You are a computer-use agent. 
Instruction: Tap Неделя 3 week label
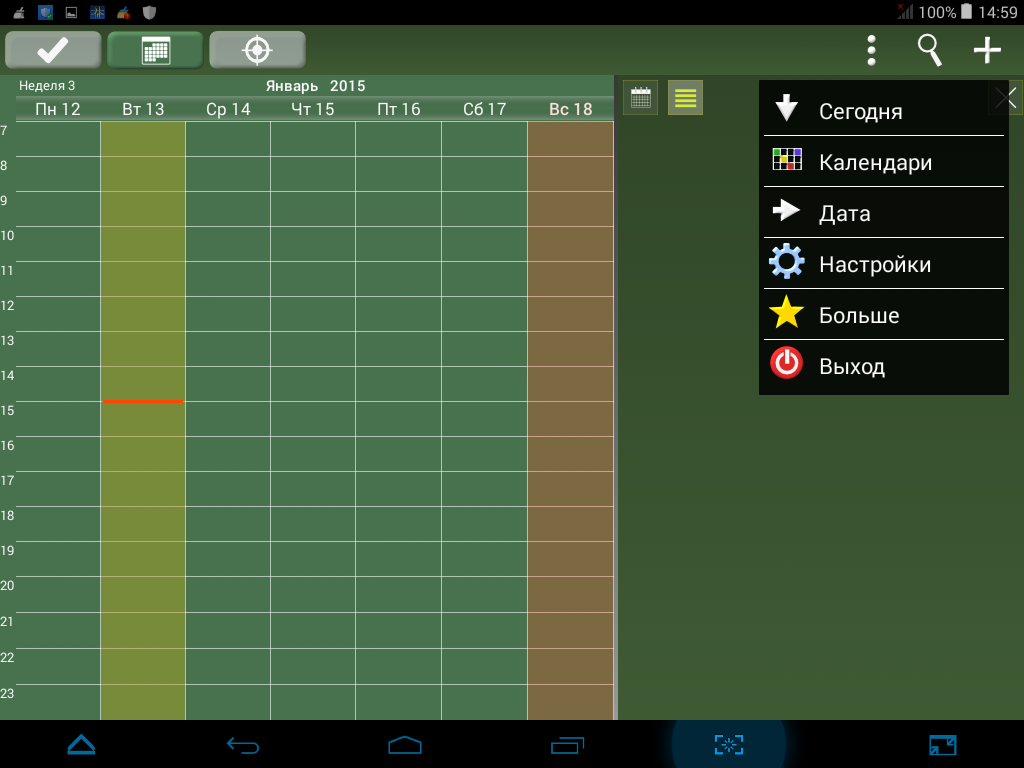(x=47, y=86)
